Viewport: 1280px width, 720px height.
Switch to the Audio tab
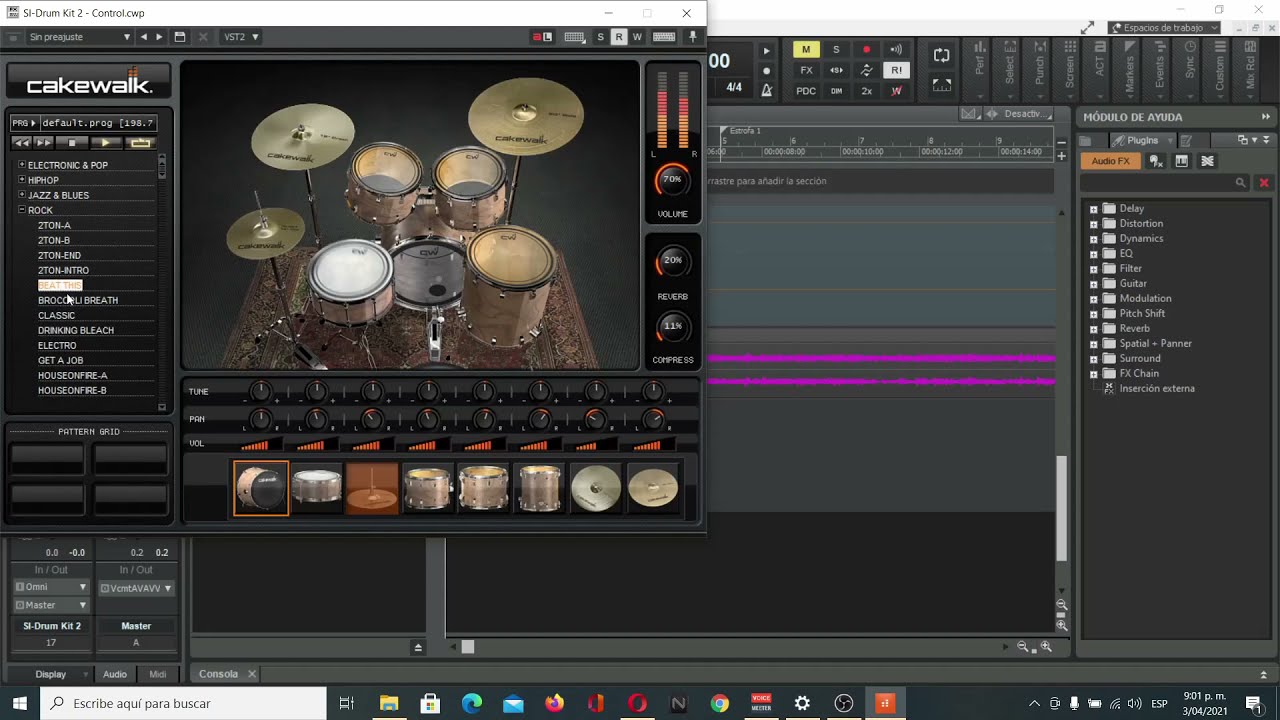[115, 674]
